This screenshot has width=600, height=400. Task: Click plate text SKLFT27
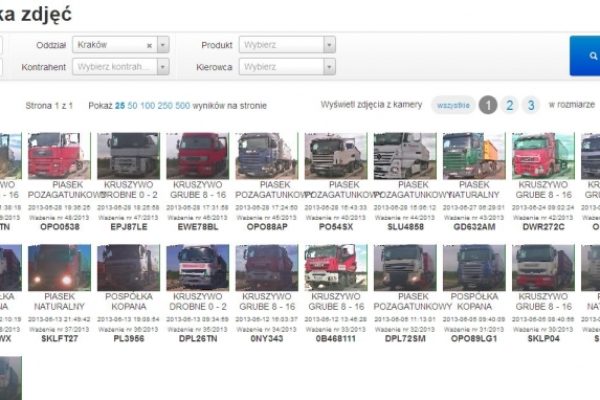coord(59,339)
